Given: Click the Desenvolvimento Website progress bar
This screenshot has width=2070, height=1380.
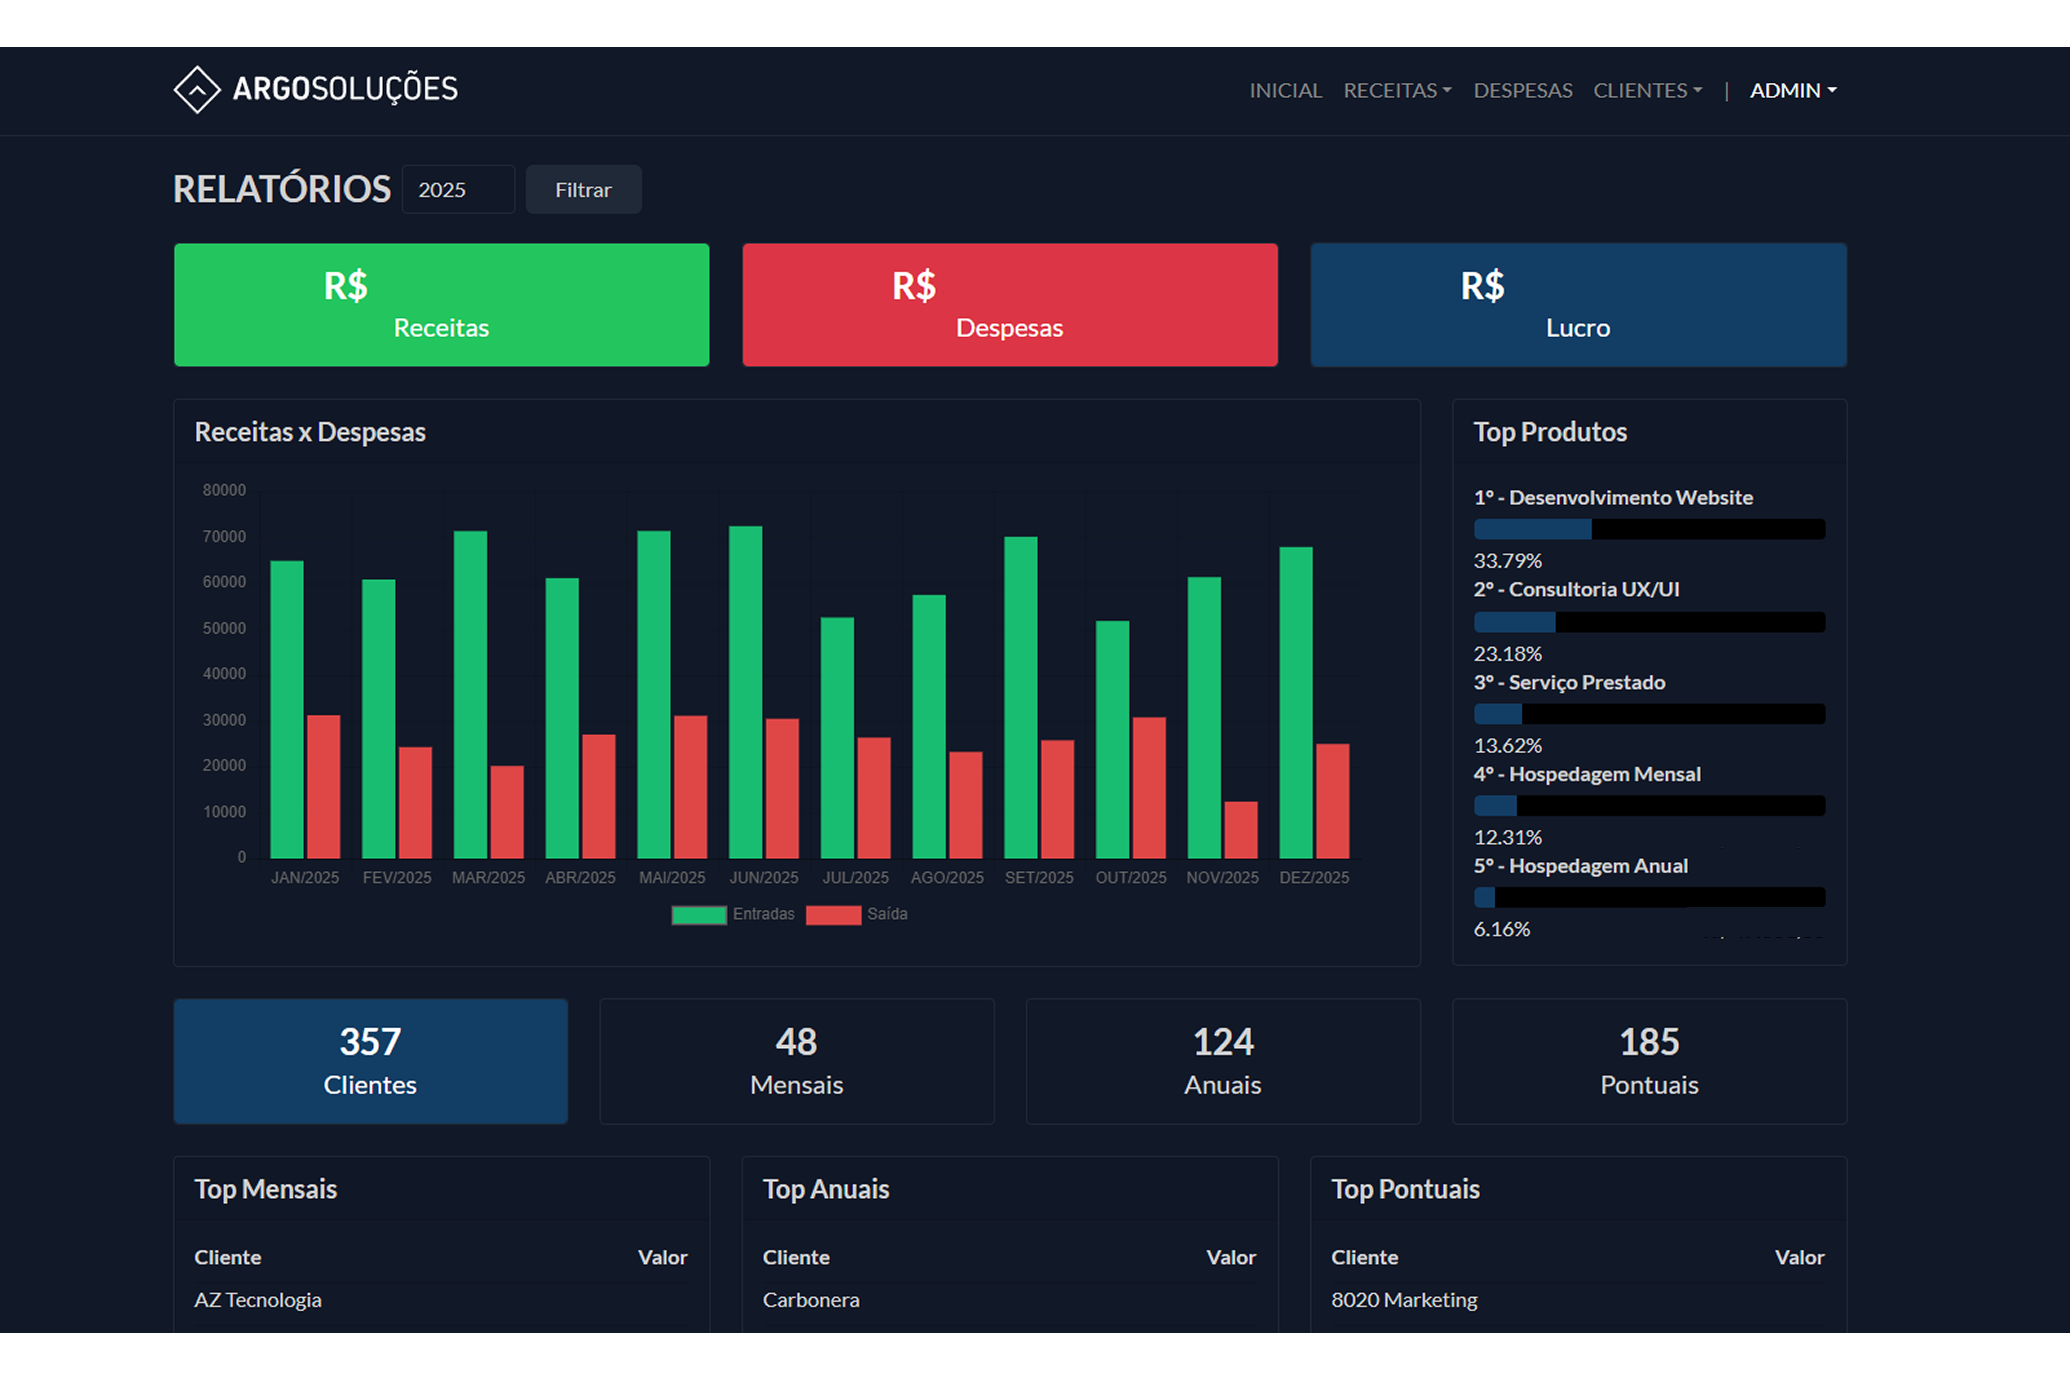Looking at the screenshot, I should [1649, 529].
